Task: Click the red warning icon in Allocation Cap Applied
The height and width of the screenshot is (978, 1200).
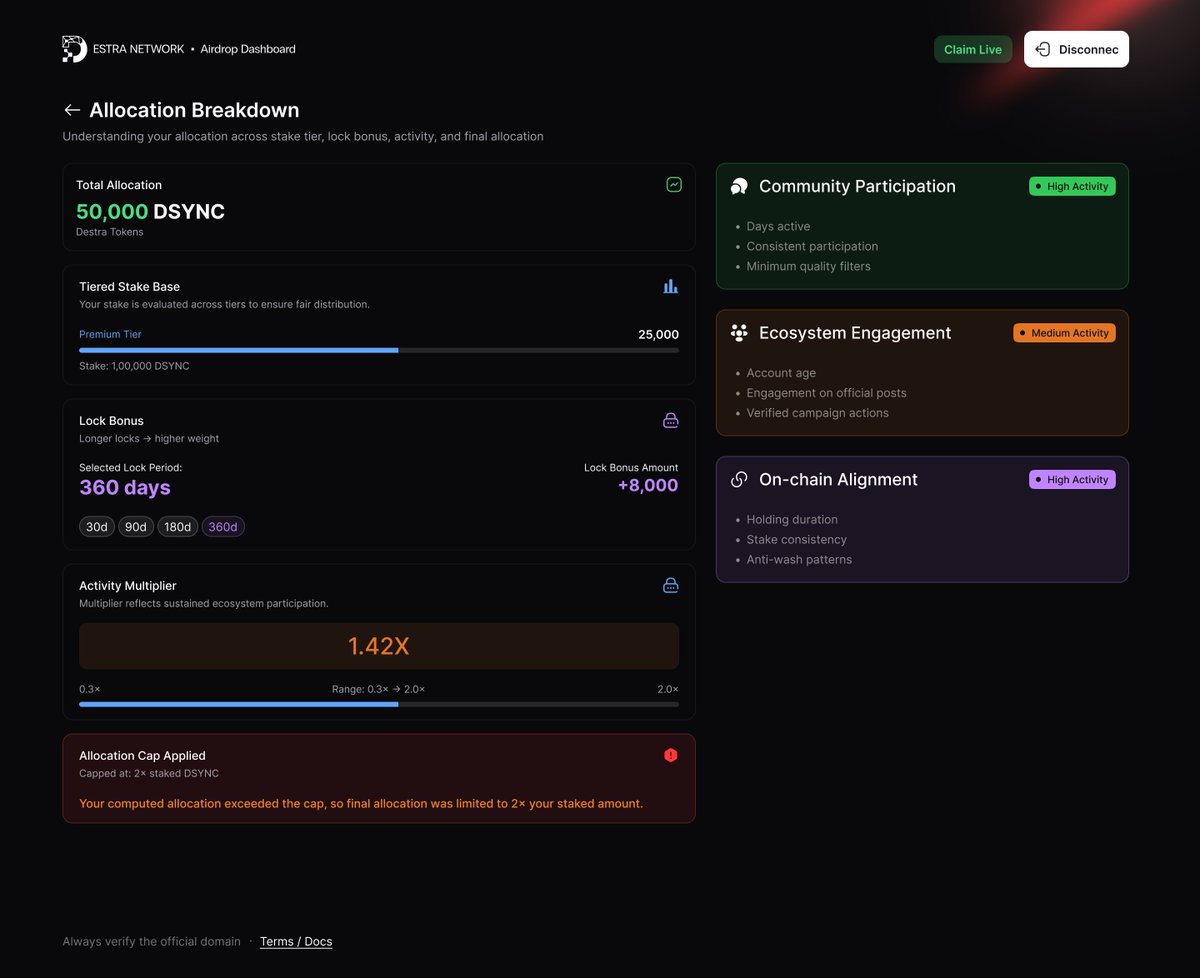Action: (x=671, y=755)
